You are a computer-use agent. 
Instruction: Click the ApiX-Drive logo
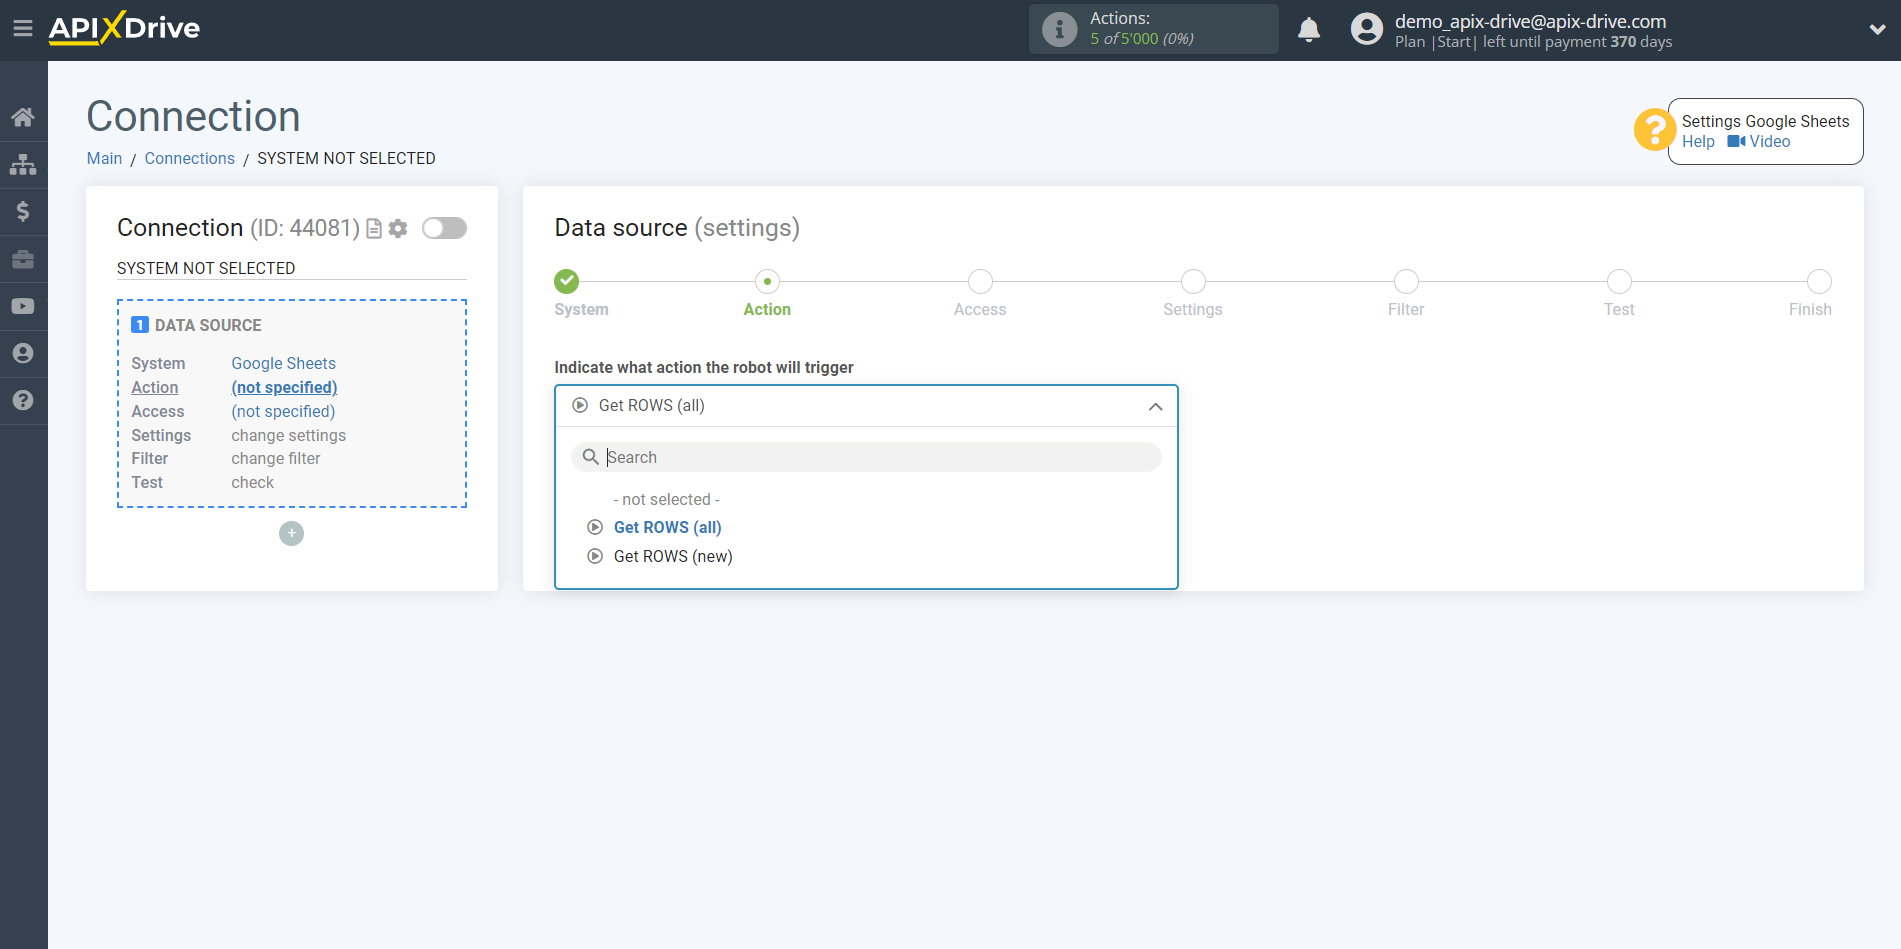pyautogui.click(x=124, y=28)
